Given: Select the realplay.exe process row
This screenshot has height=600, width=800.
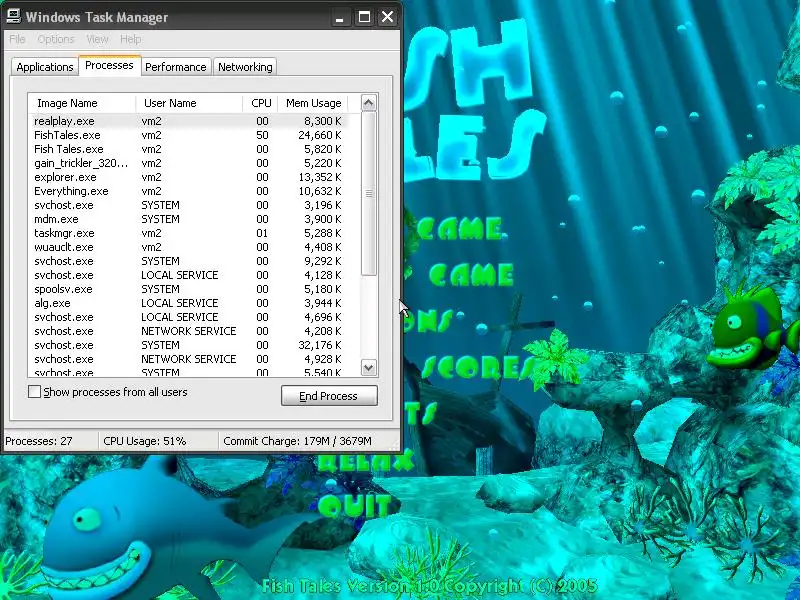Looking at the screenshot, I should tap(188, 121).
